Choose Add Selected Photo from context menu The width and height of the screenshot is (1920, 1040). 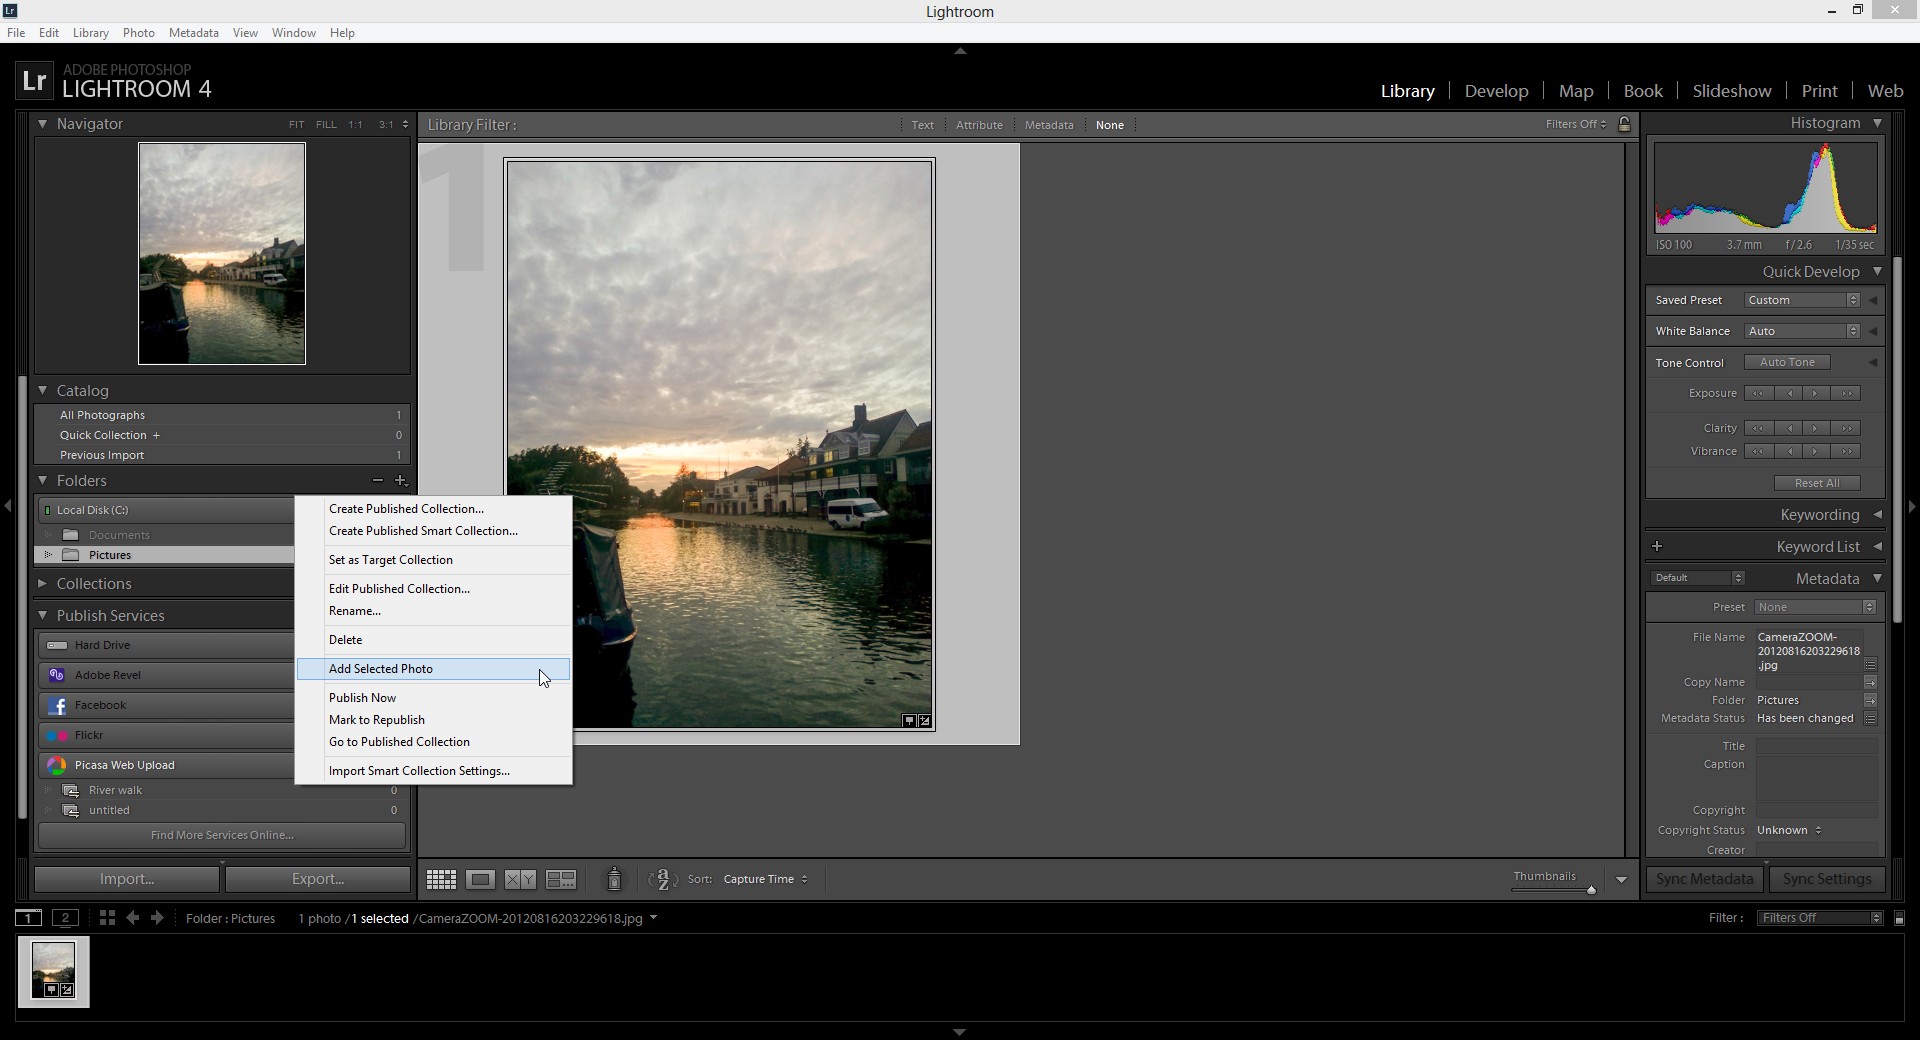pos(381,669)
